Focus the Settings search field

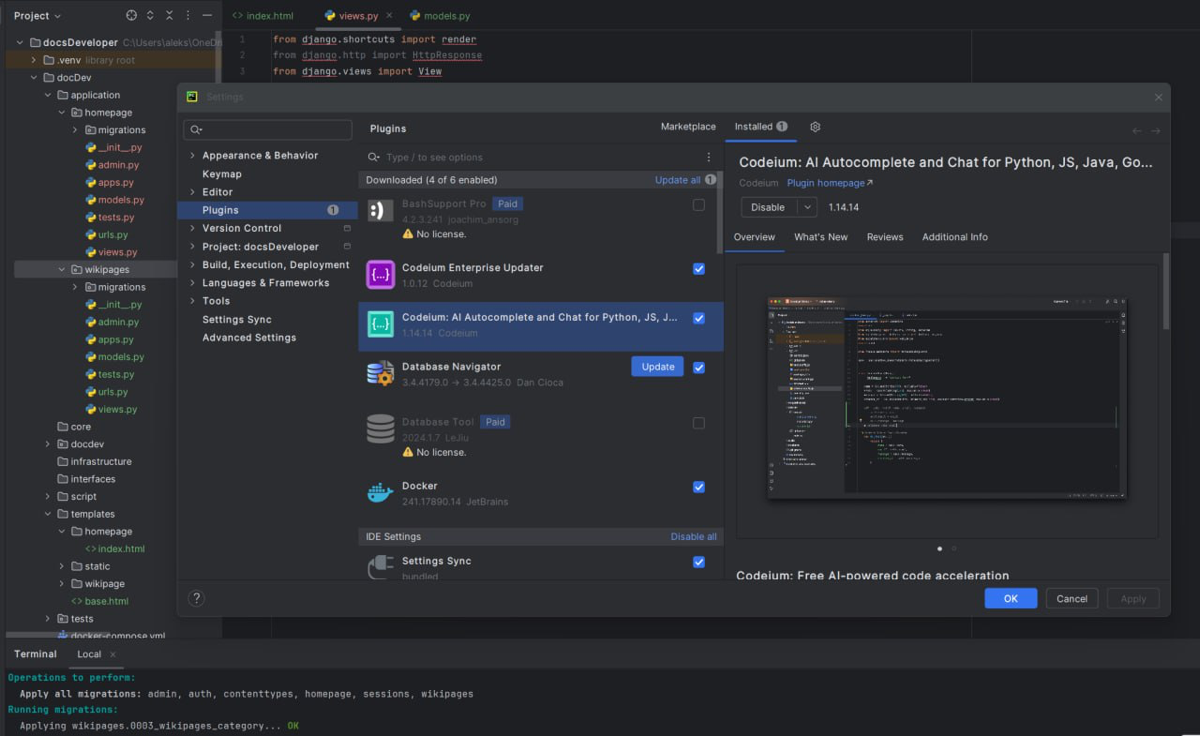pos(268,130)
